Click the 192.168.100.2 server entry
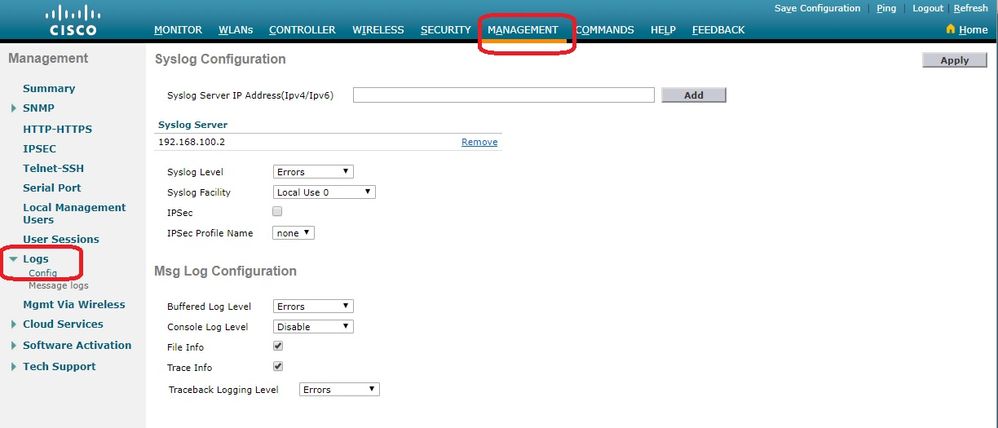This screenshot has width=998, height=428. (x=192, y=142)
